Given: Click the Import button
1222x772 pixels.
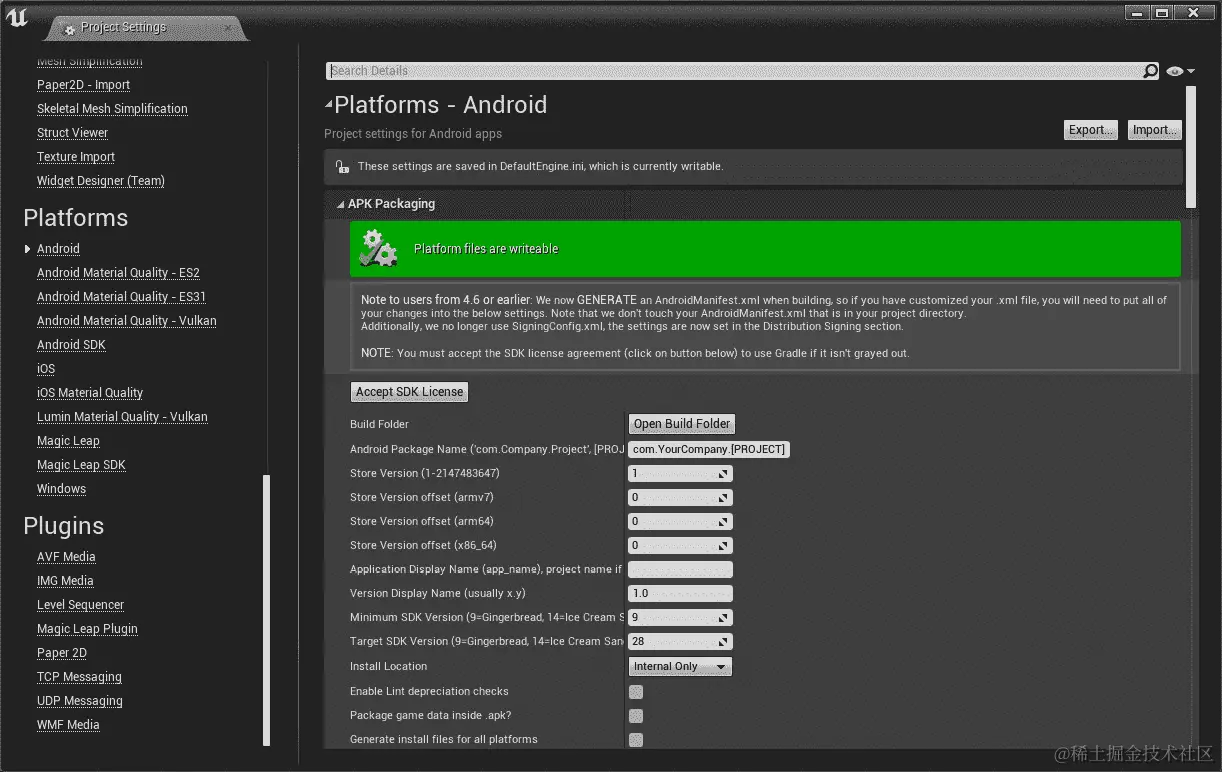Looking at the screenshot, I should (x=1154, y=130).
